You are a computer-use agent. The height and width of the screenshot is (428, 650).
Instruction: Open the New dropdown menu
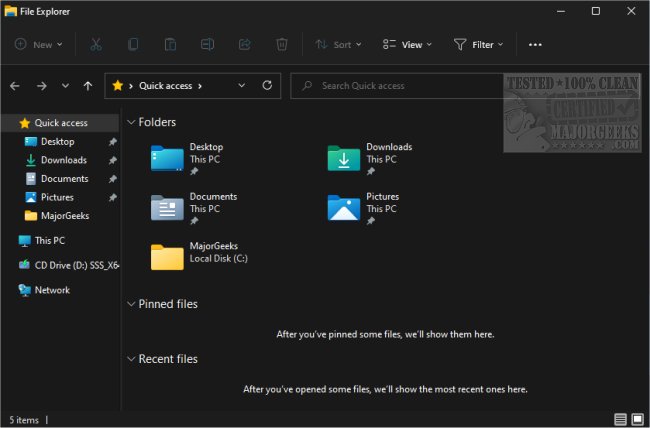tap(39, 44)
